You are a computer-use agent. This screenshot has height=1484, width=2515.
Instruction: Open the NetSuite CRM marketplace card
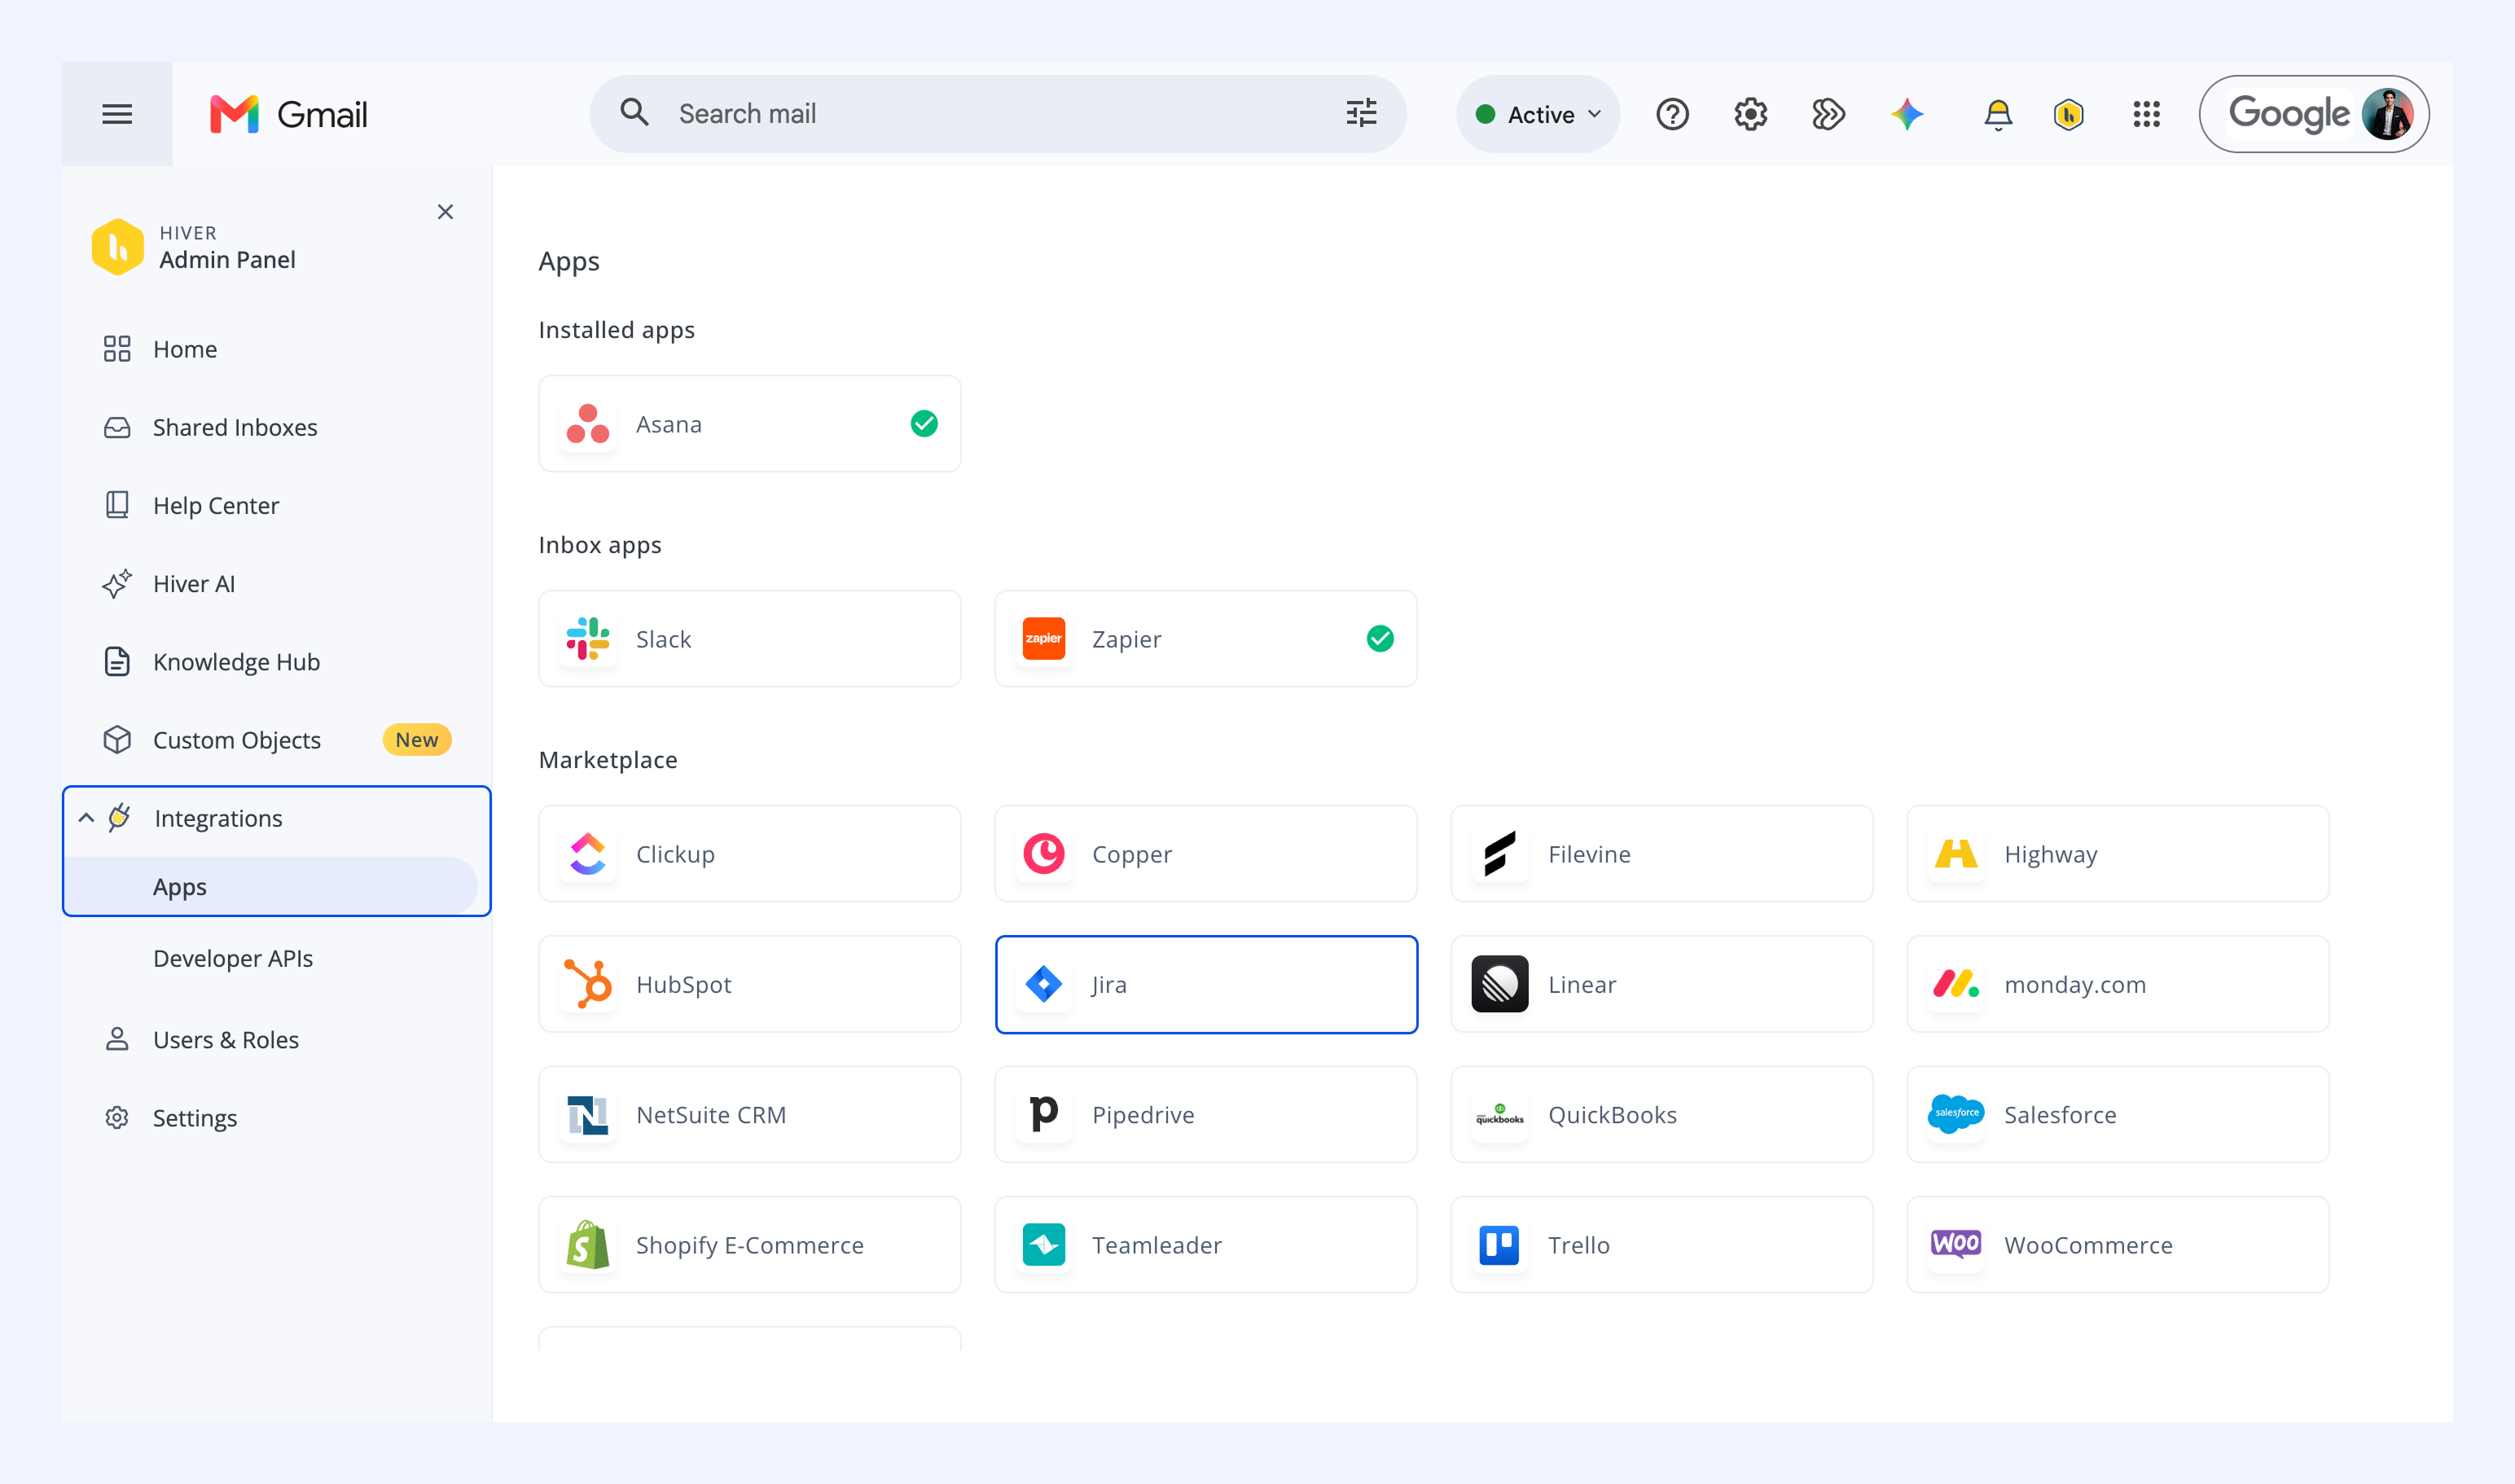click(x=750, y=1114)
